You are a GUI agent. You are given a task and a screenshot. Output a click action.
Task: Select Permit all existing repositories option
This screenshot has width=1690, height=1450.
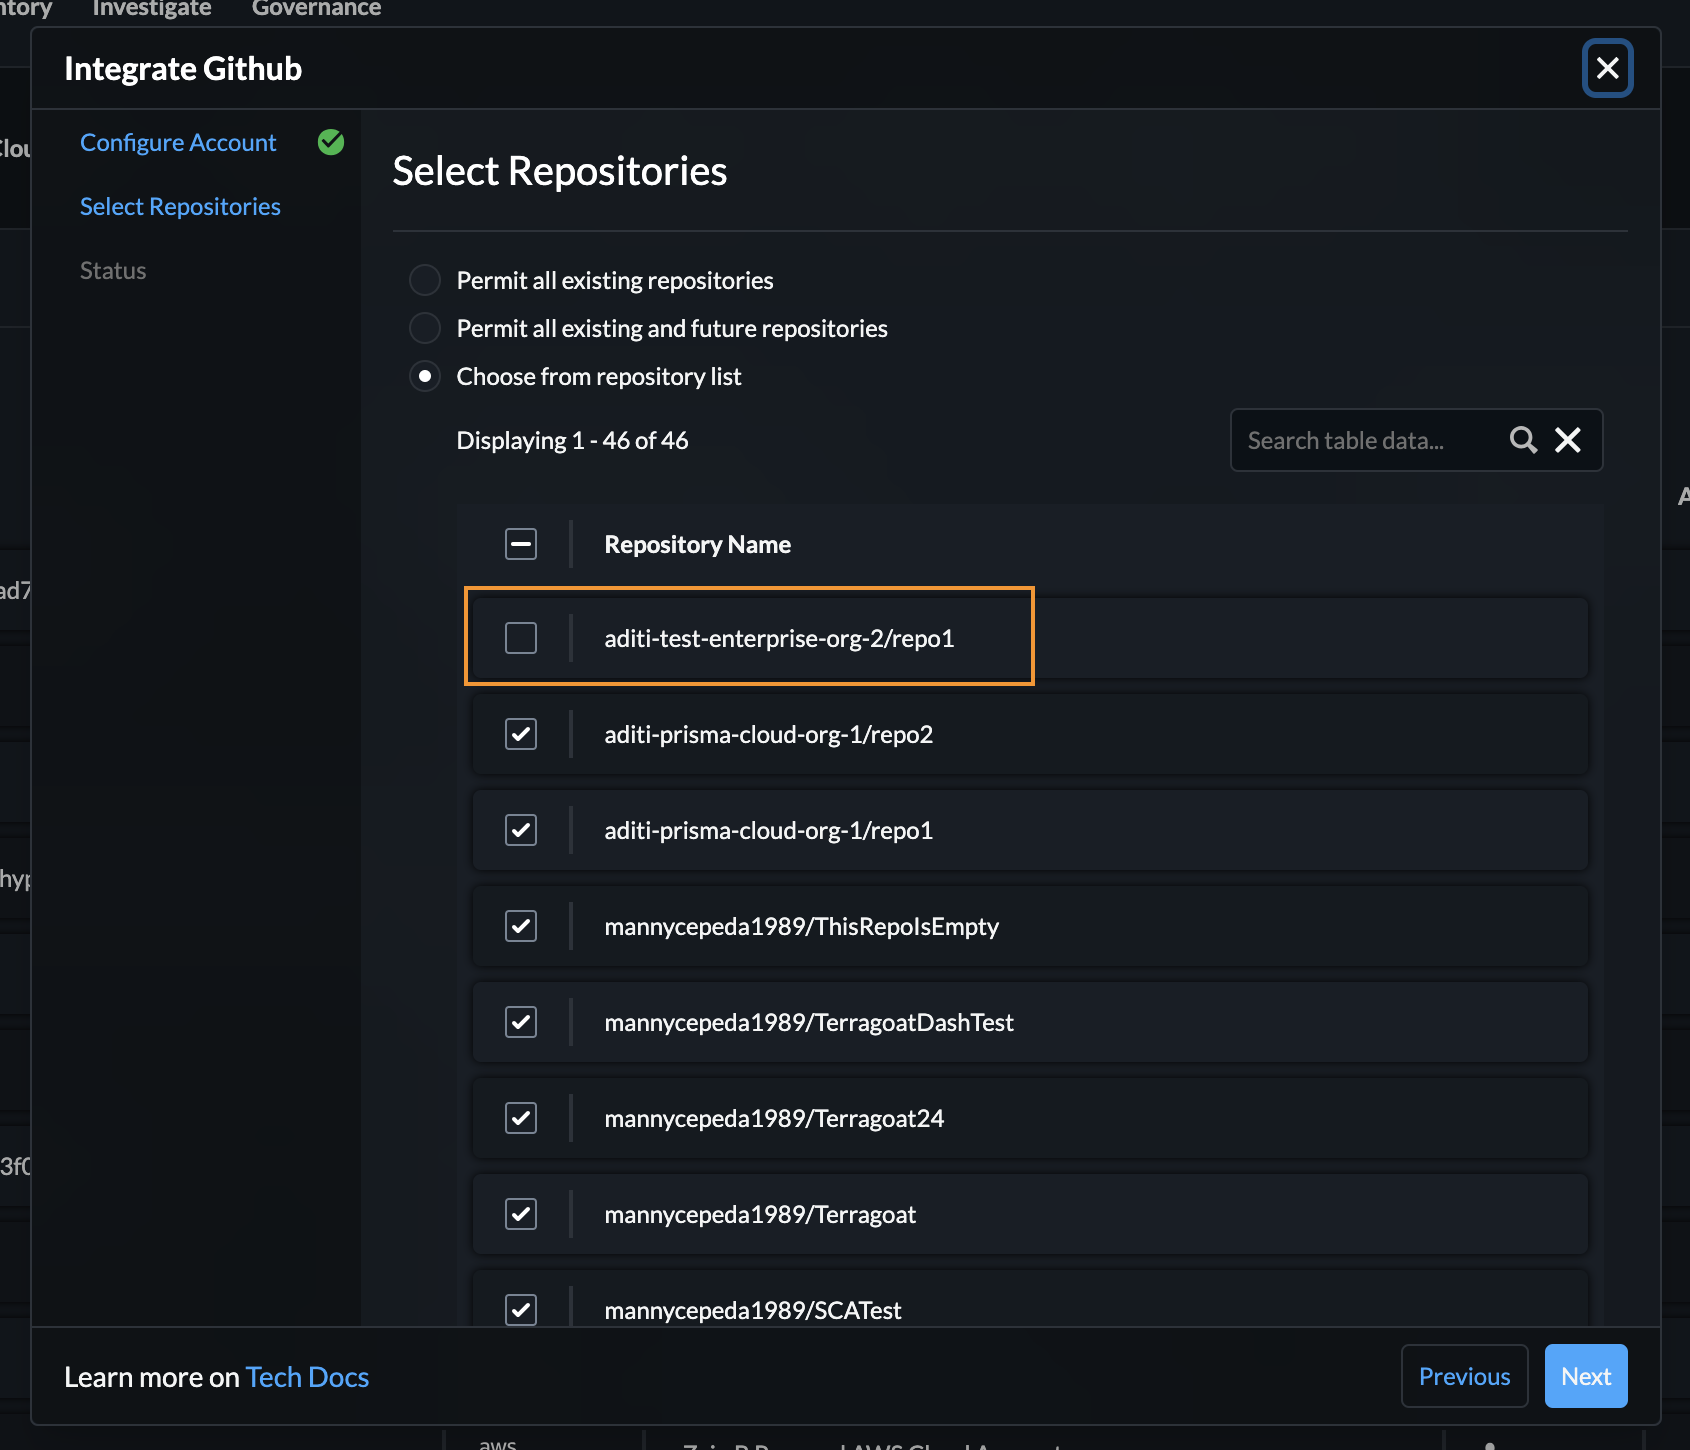coord(425,280)
